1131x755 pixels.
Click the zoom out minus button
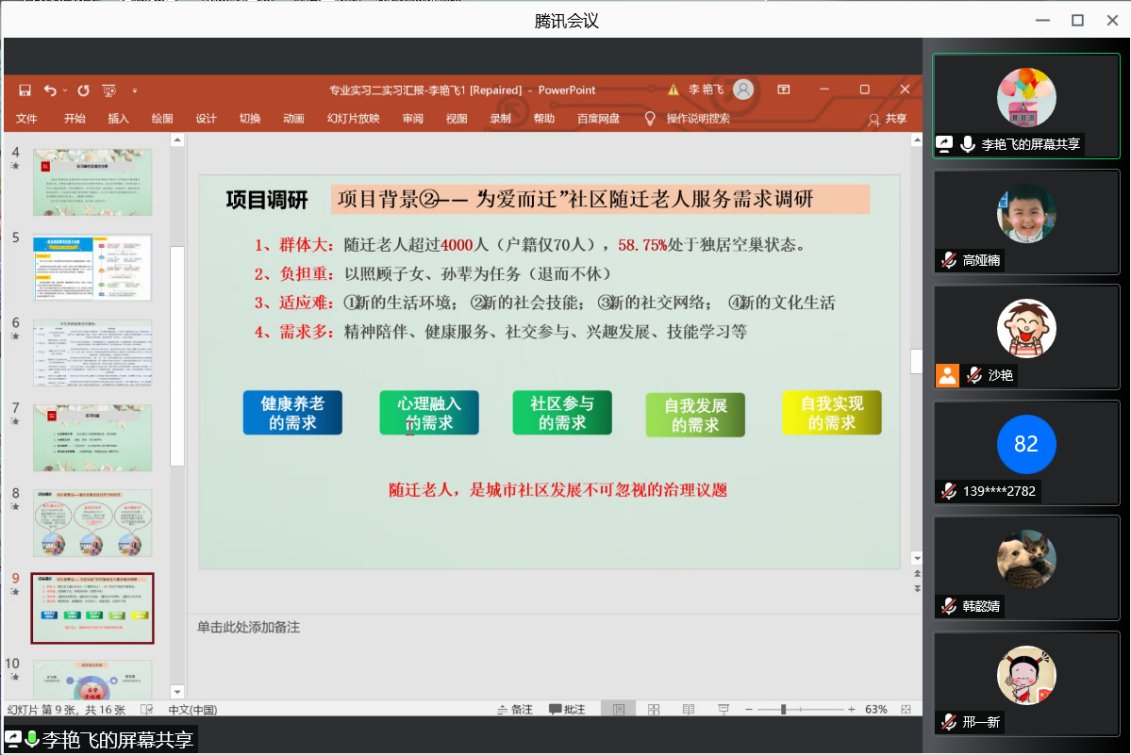click(749, 710)
